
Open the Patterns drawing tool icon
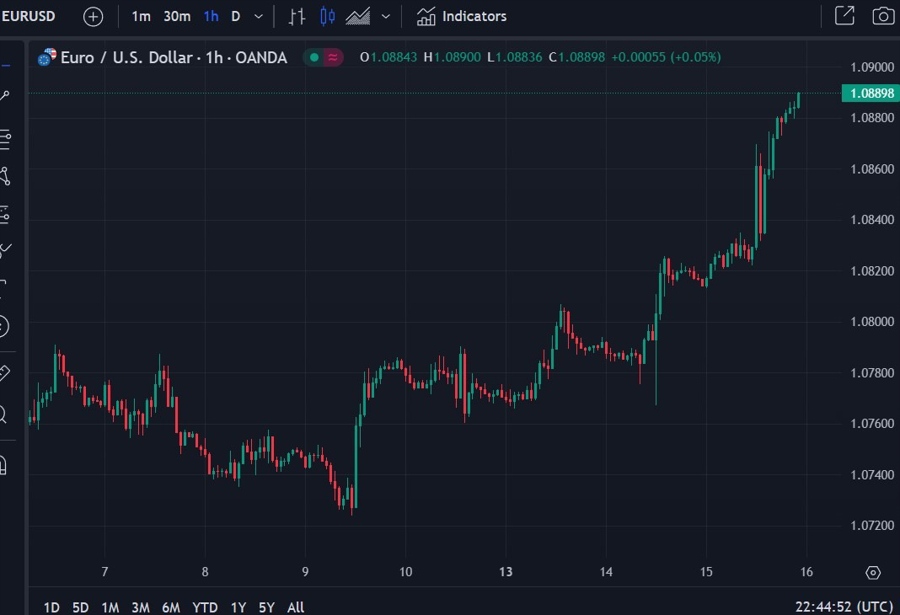coord(5,176)
